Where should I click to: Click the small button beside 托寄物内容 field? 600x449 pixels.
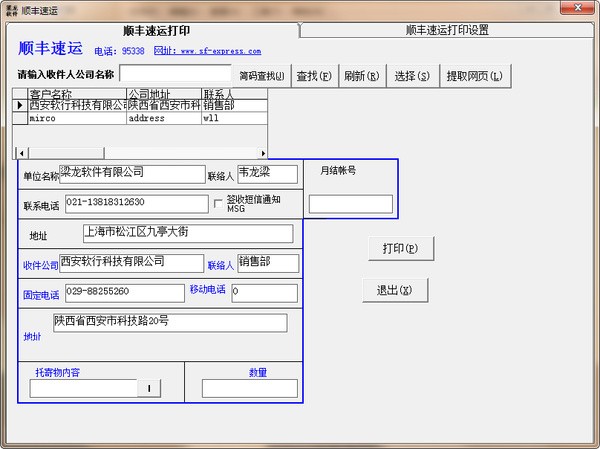click(x=149, y=388)
